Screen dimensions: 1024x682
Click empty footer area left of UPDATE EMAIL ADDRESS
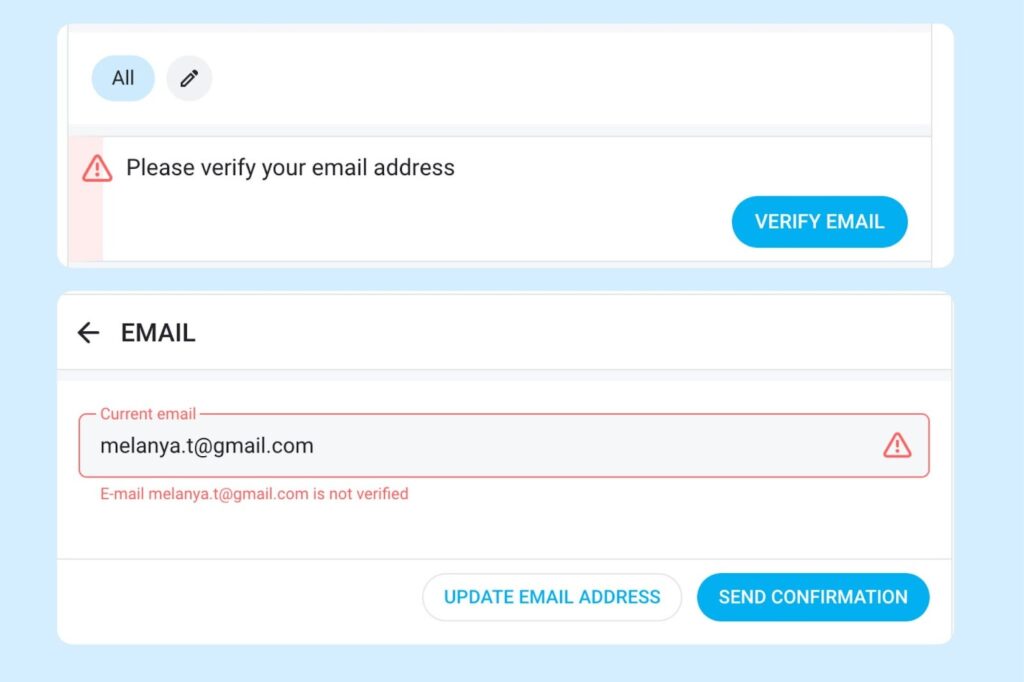240,597
